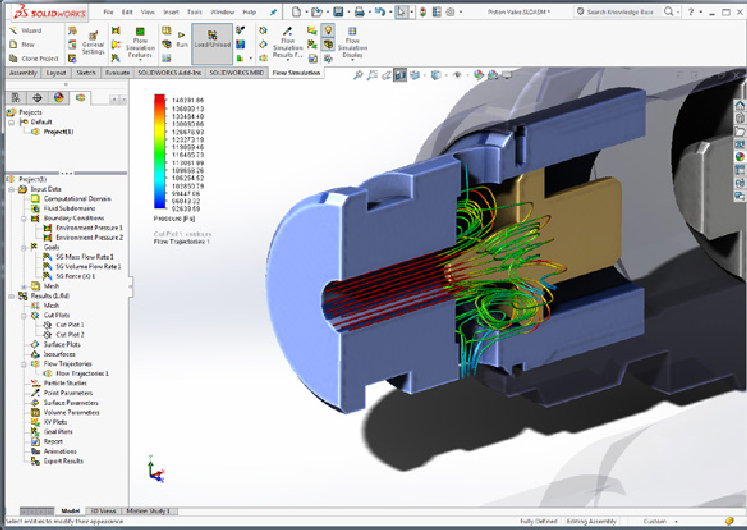Open the DisplayManager tab icon

click(x=59, y=98)
